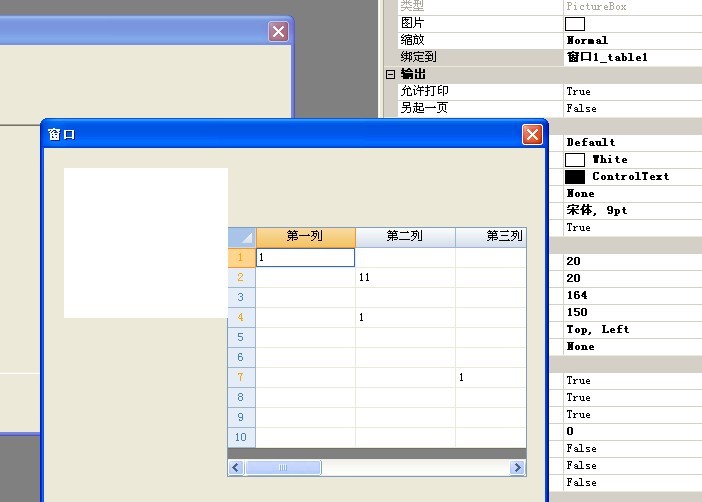The image size is (702, 502).
Task: Open the Top, Left anchor value
Action: coord(632,329)
